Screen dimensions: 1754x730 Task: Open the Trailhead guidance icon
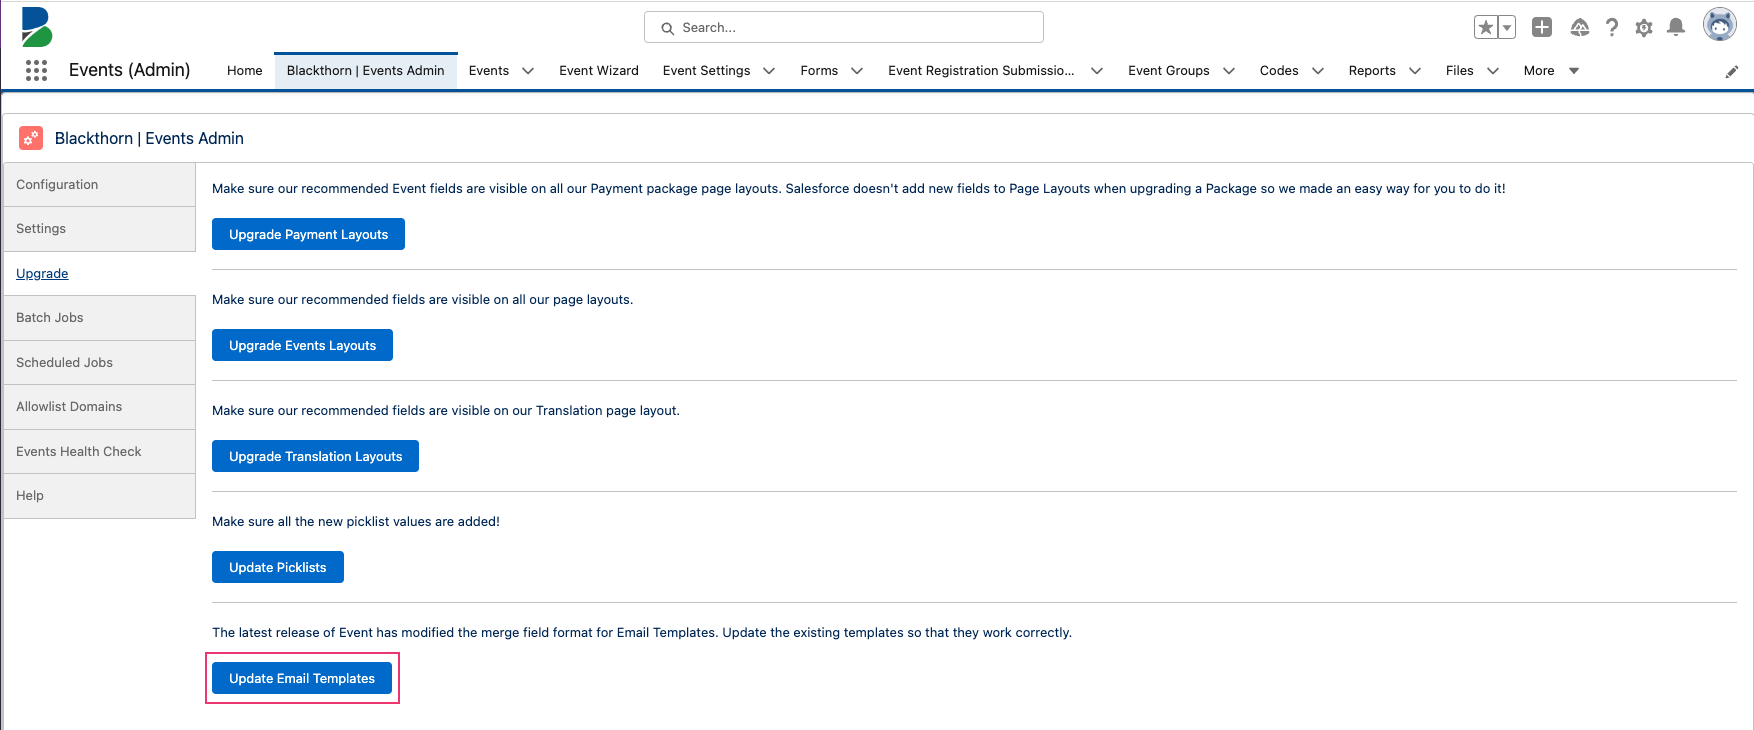[1580, 28]
